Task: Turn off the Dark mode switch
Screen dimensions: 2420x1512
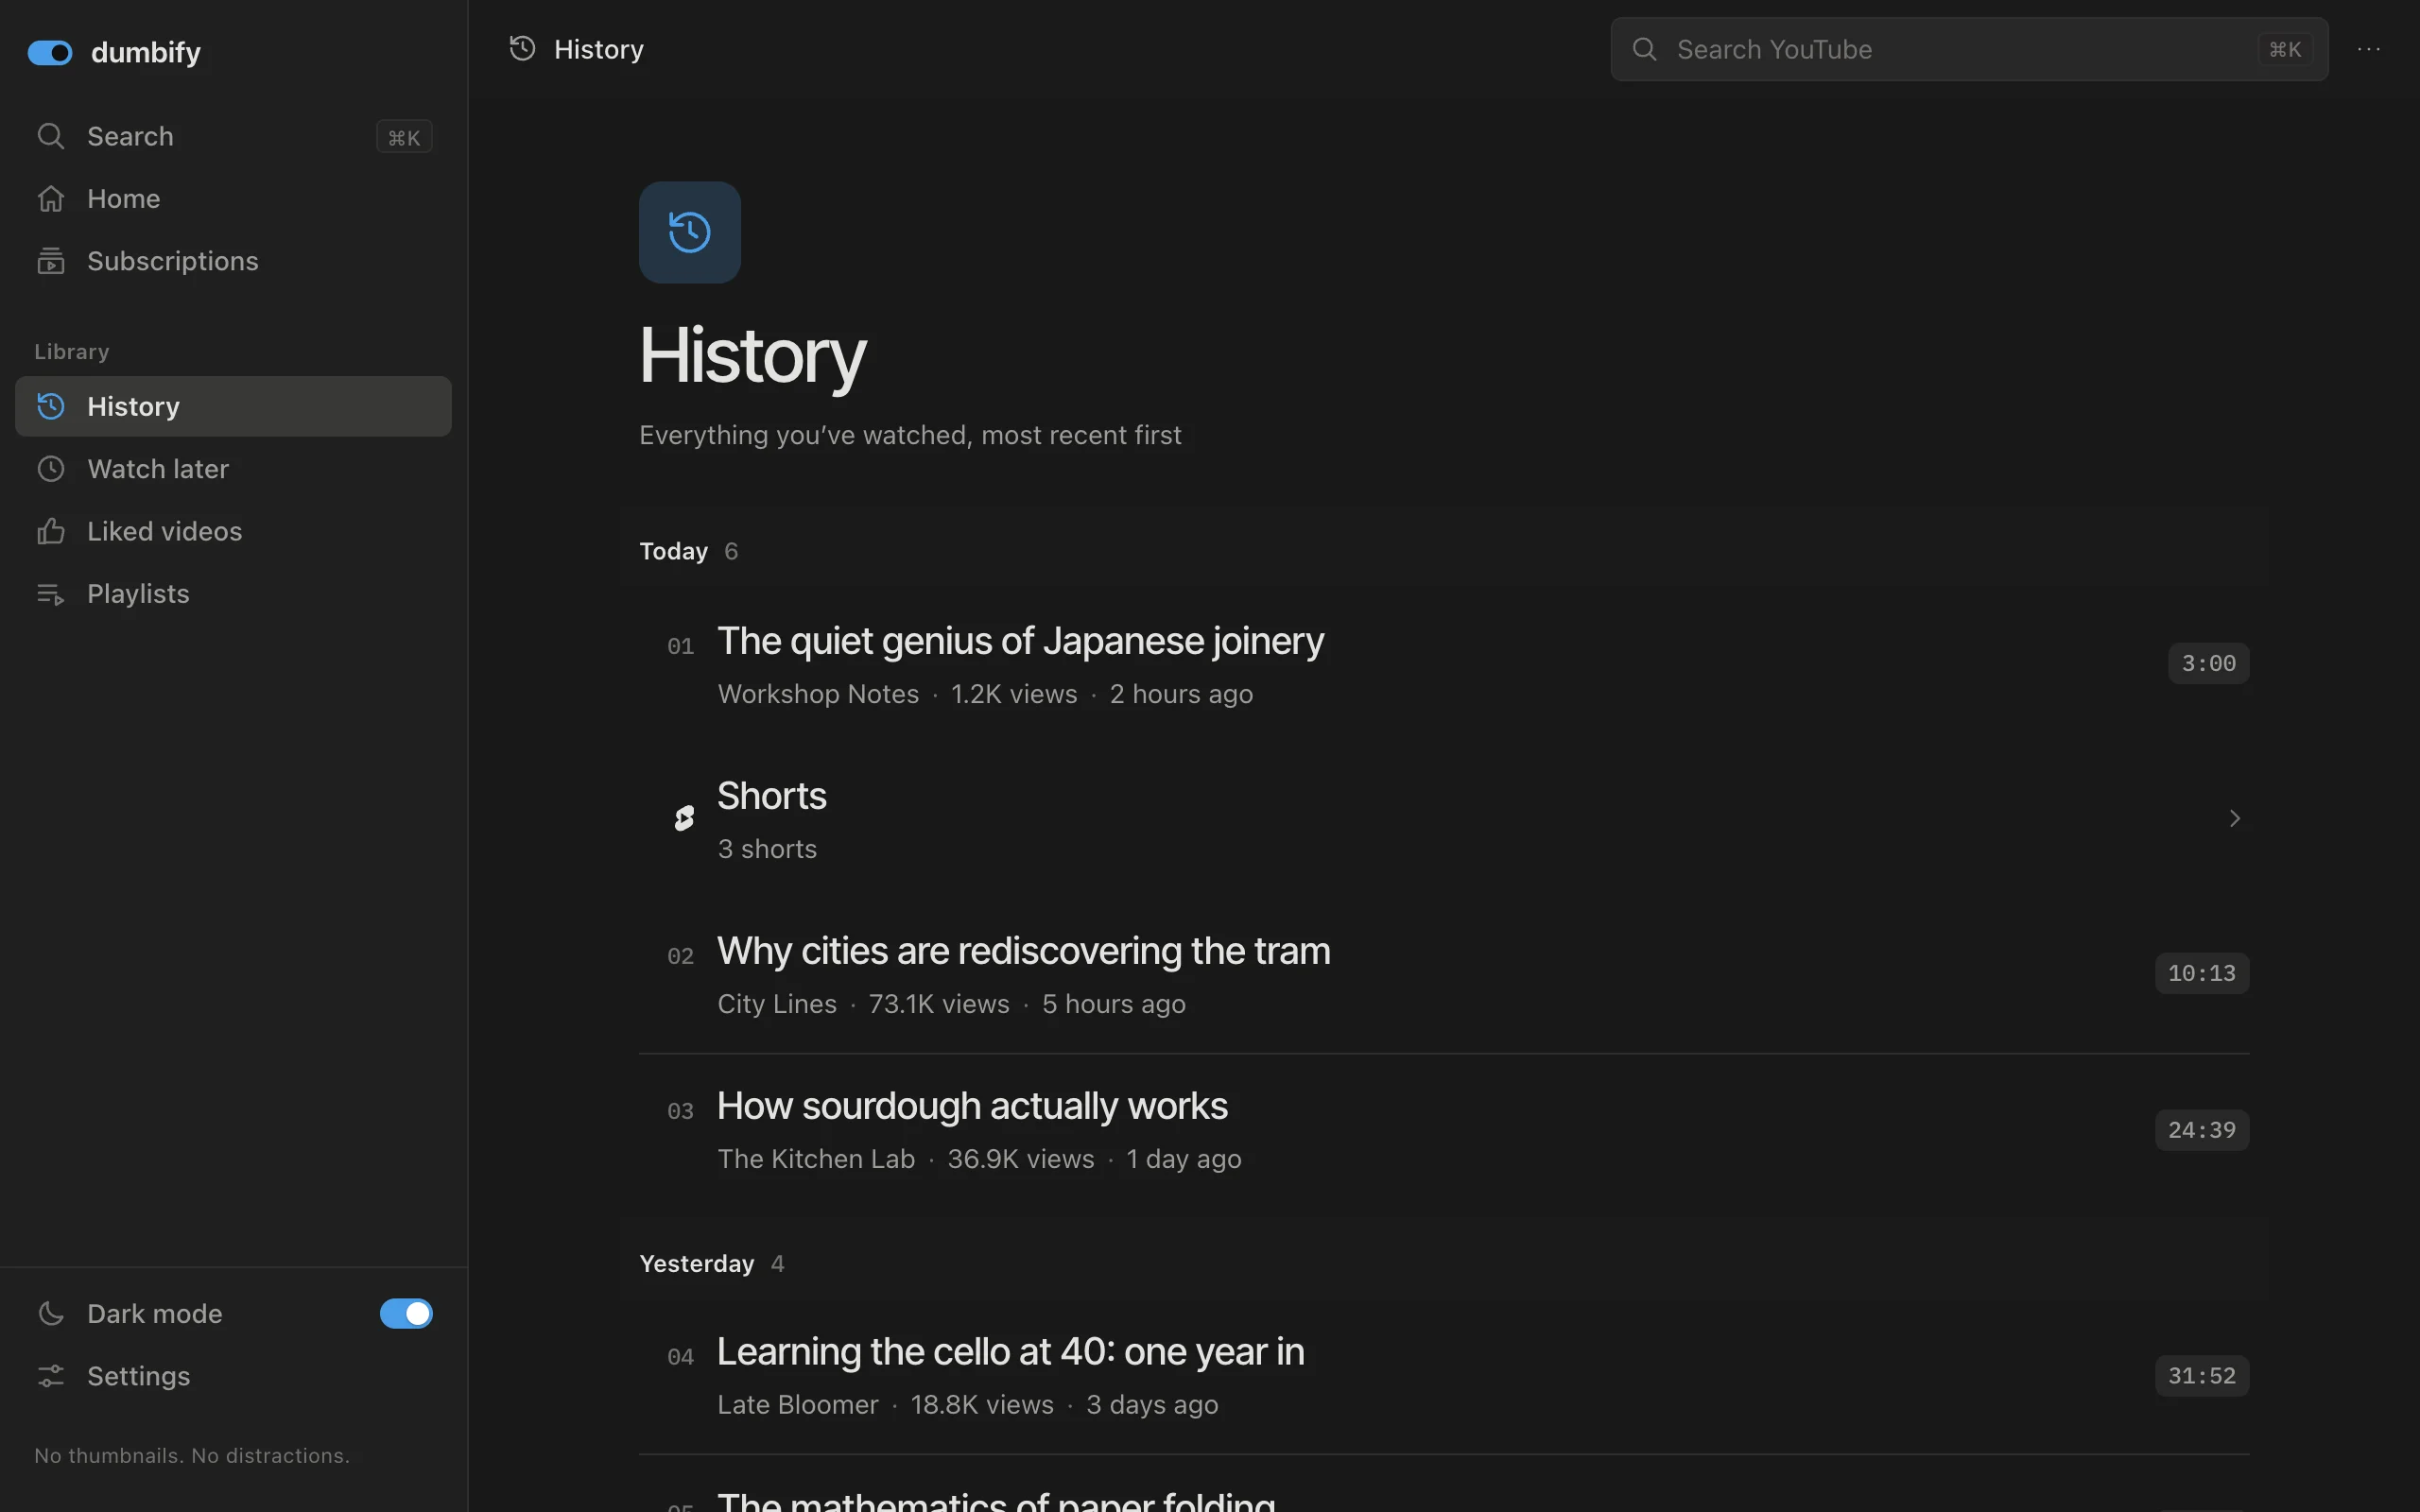Action: pos(406,1313)
